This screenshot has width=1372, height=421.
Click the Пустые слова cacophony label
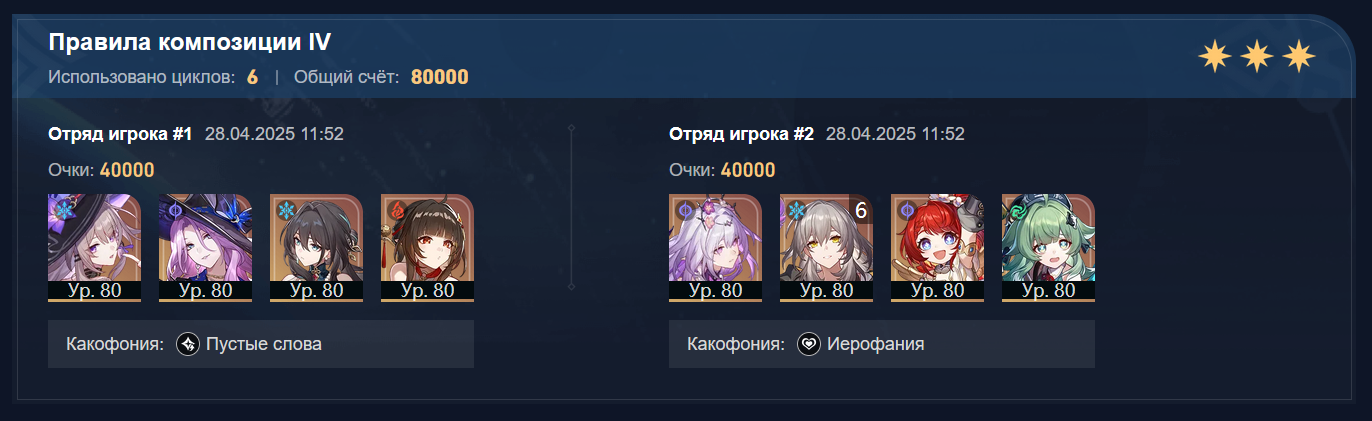264,344
